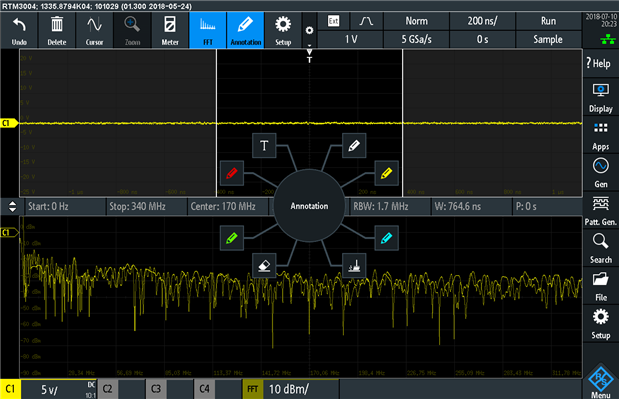Viewport: 619px width, 399px height.
Task: Click the trigger position T marker
Action: [x=310, y=56]
